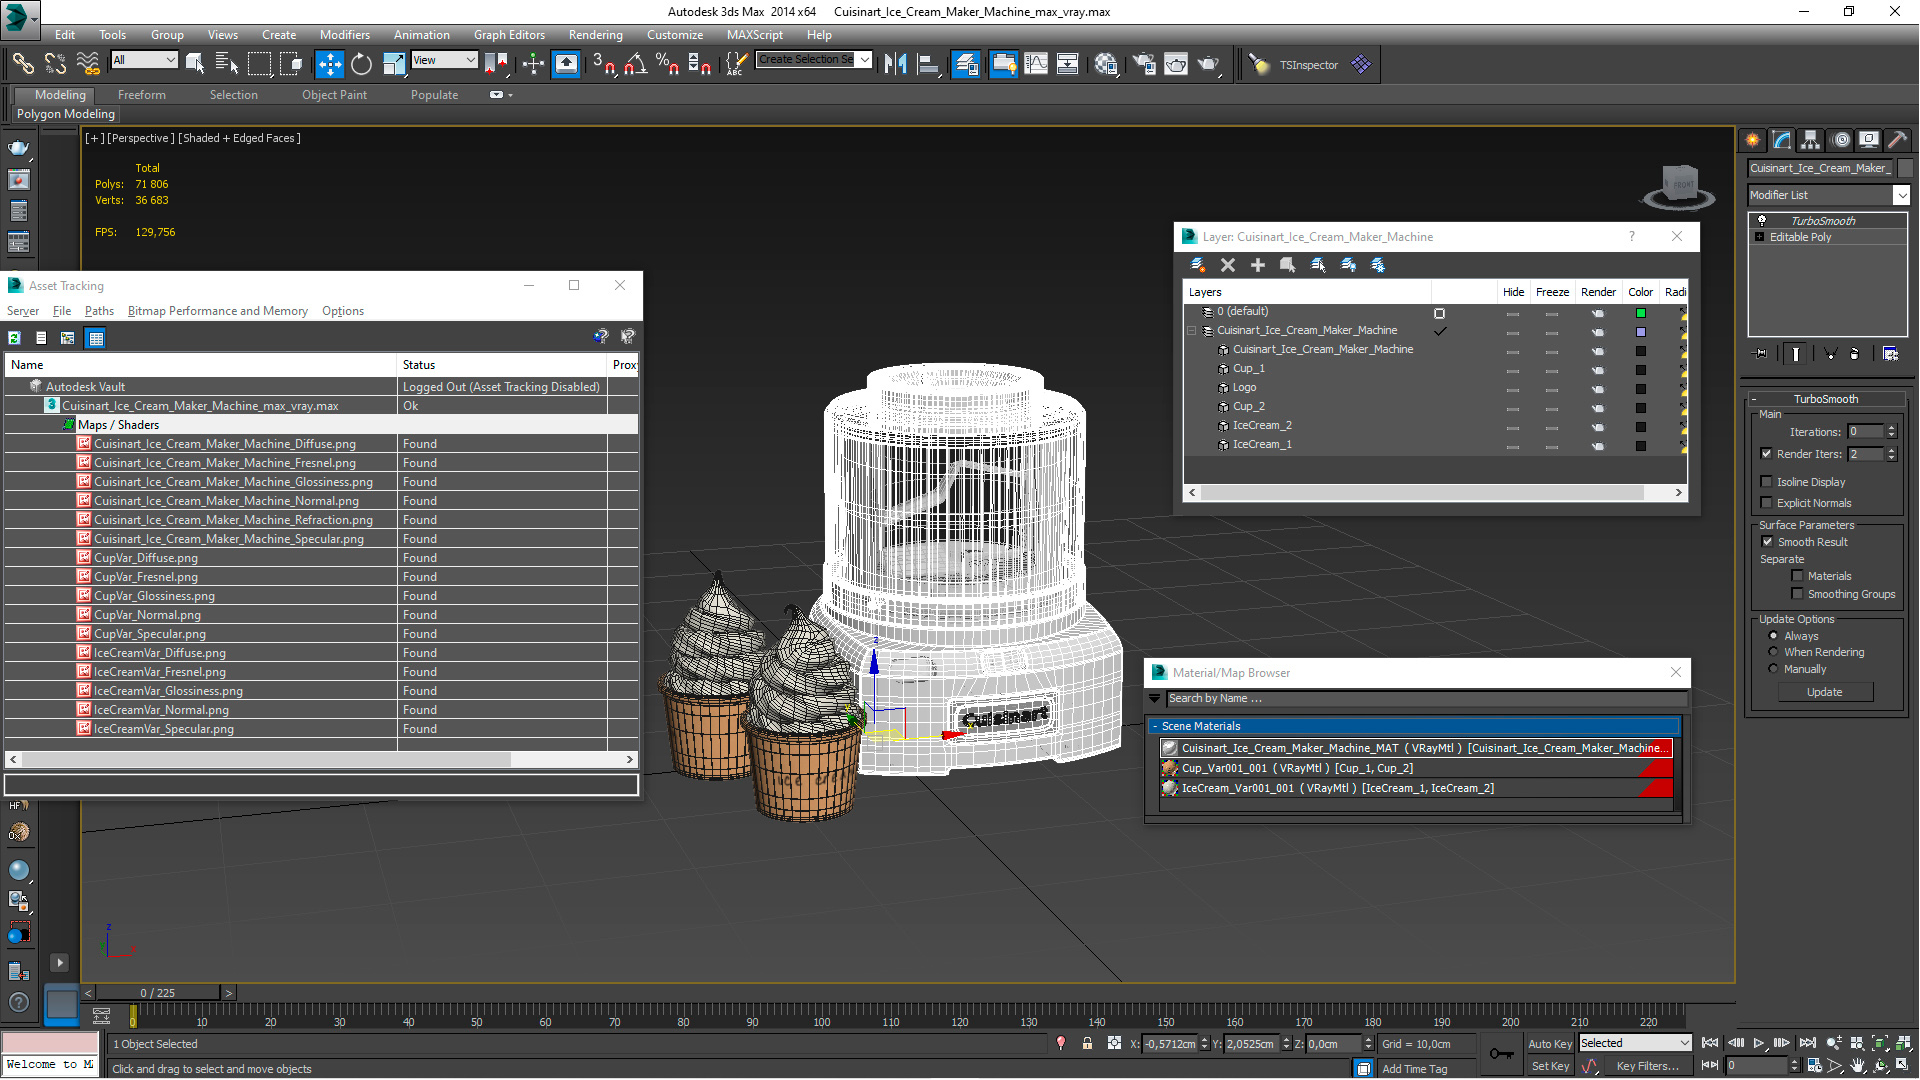This screenshot has height=1080, width=1920.
Task: Open the Utilities hammer panel tab
Action: tap(1897, 140)
